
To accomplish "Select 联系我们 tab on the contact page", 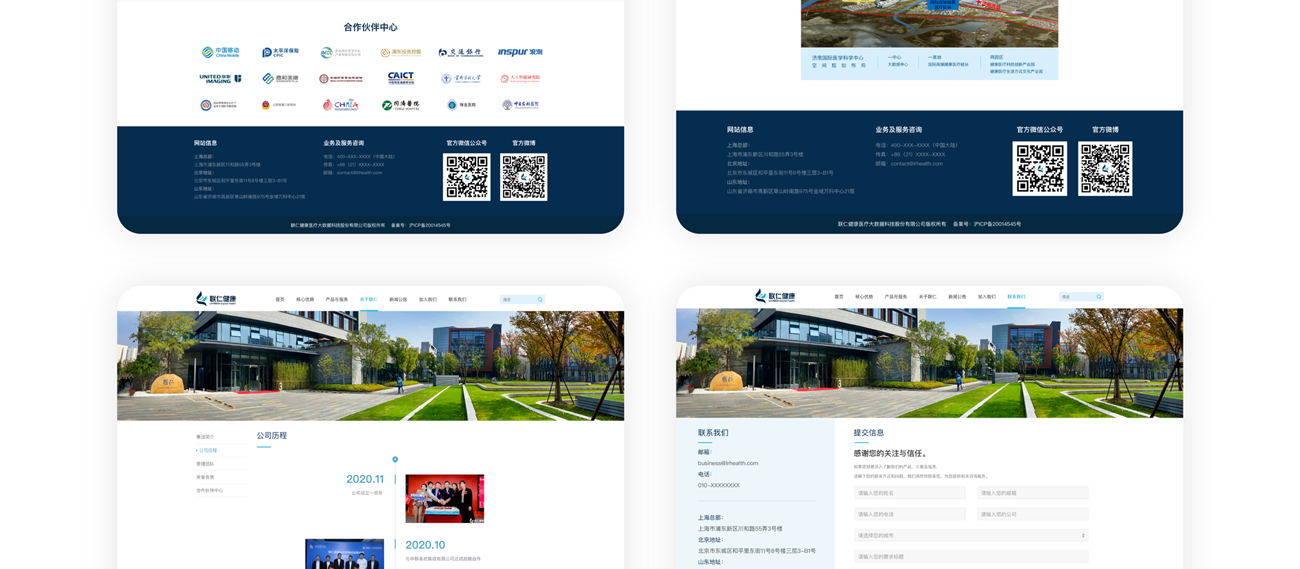I will [x=1016, y=297].
